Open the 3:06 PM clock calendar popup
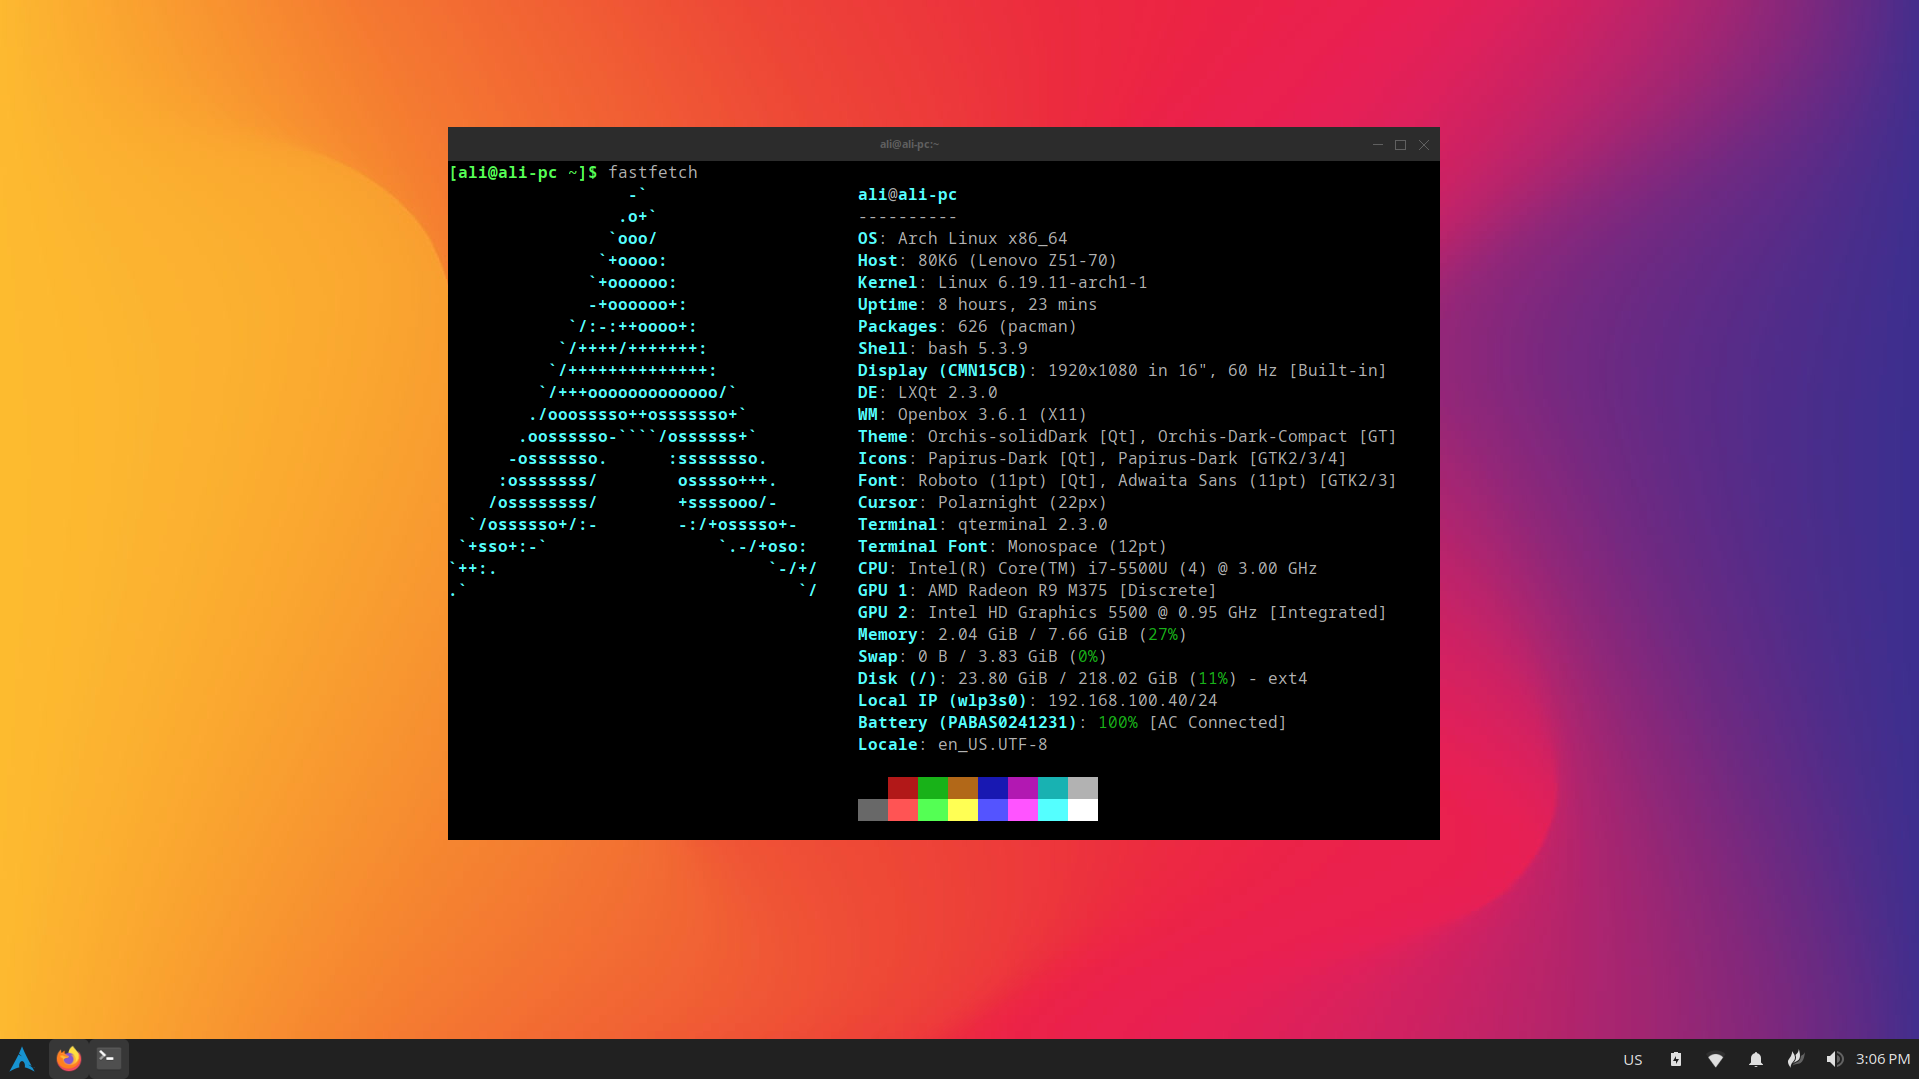This screenshot has height=1079, width=1919. 1882,1060
